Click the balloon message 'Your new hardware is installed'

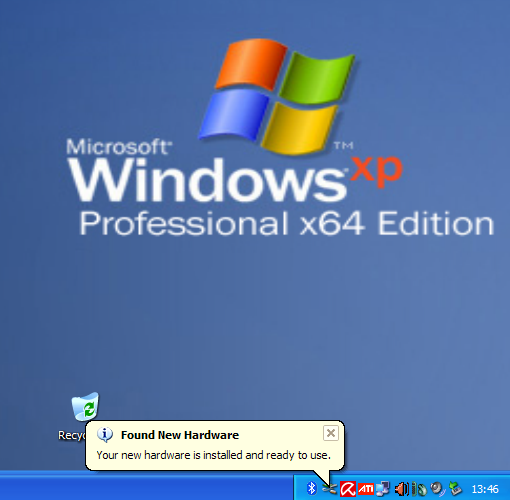click(x=213, y=455)
